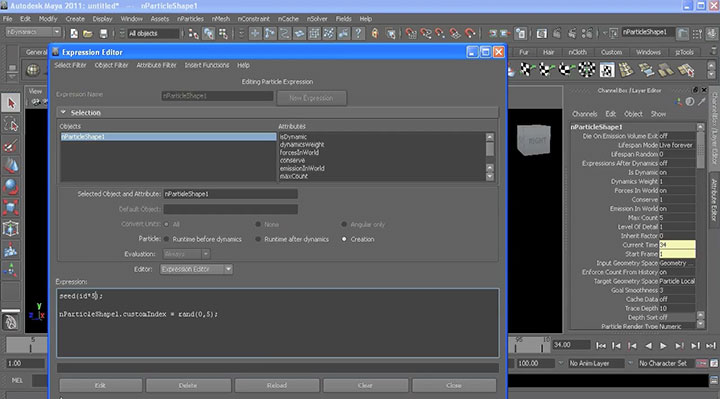The width and height of the screenshot is (720, 399).
Task: Click the Play forwards button
Action: tap(663, 345)
